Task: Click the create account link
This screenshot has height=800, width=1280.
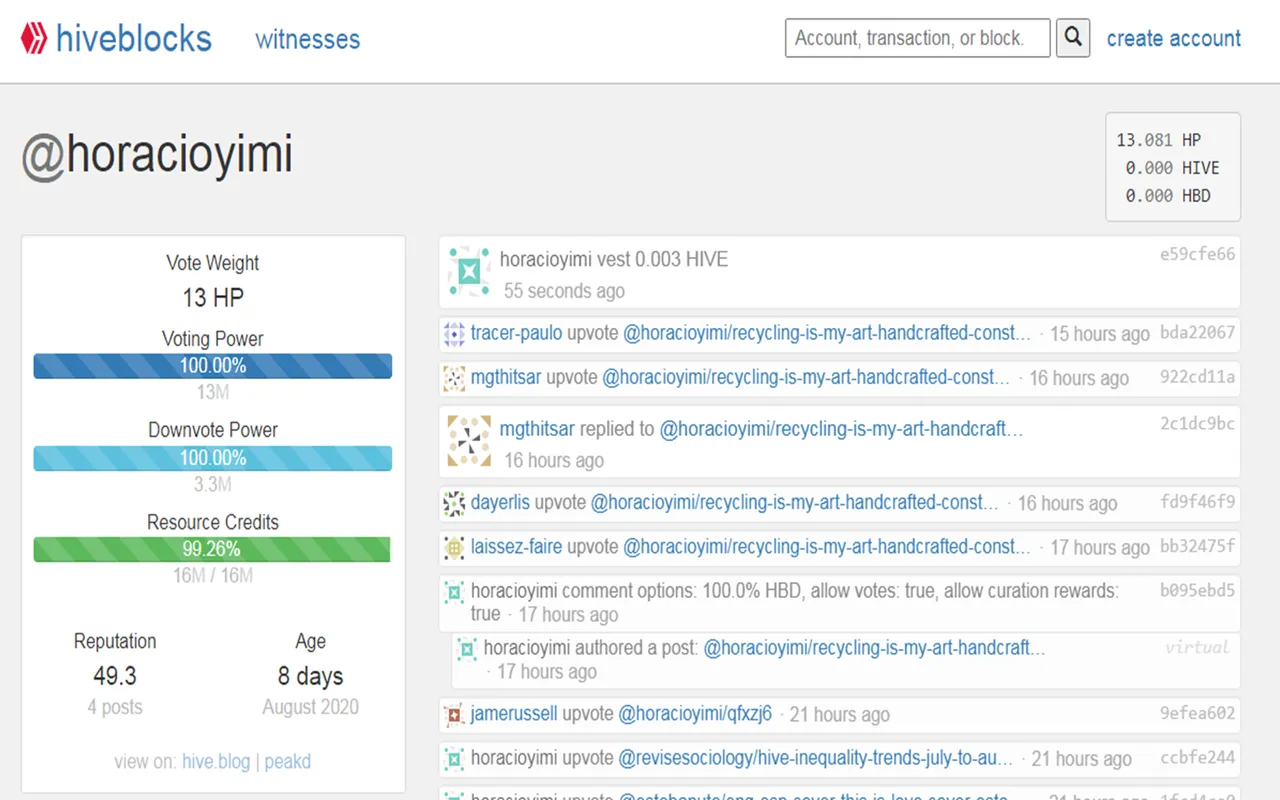Action: tap(1174, 38)
